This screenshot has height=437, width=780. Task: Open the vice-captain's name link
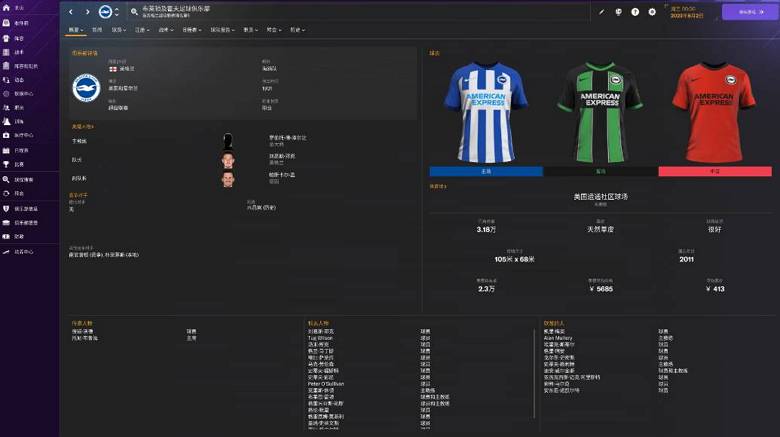coord(282,175)
